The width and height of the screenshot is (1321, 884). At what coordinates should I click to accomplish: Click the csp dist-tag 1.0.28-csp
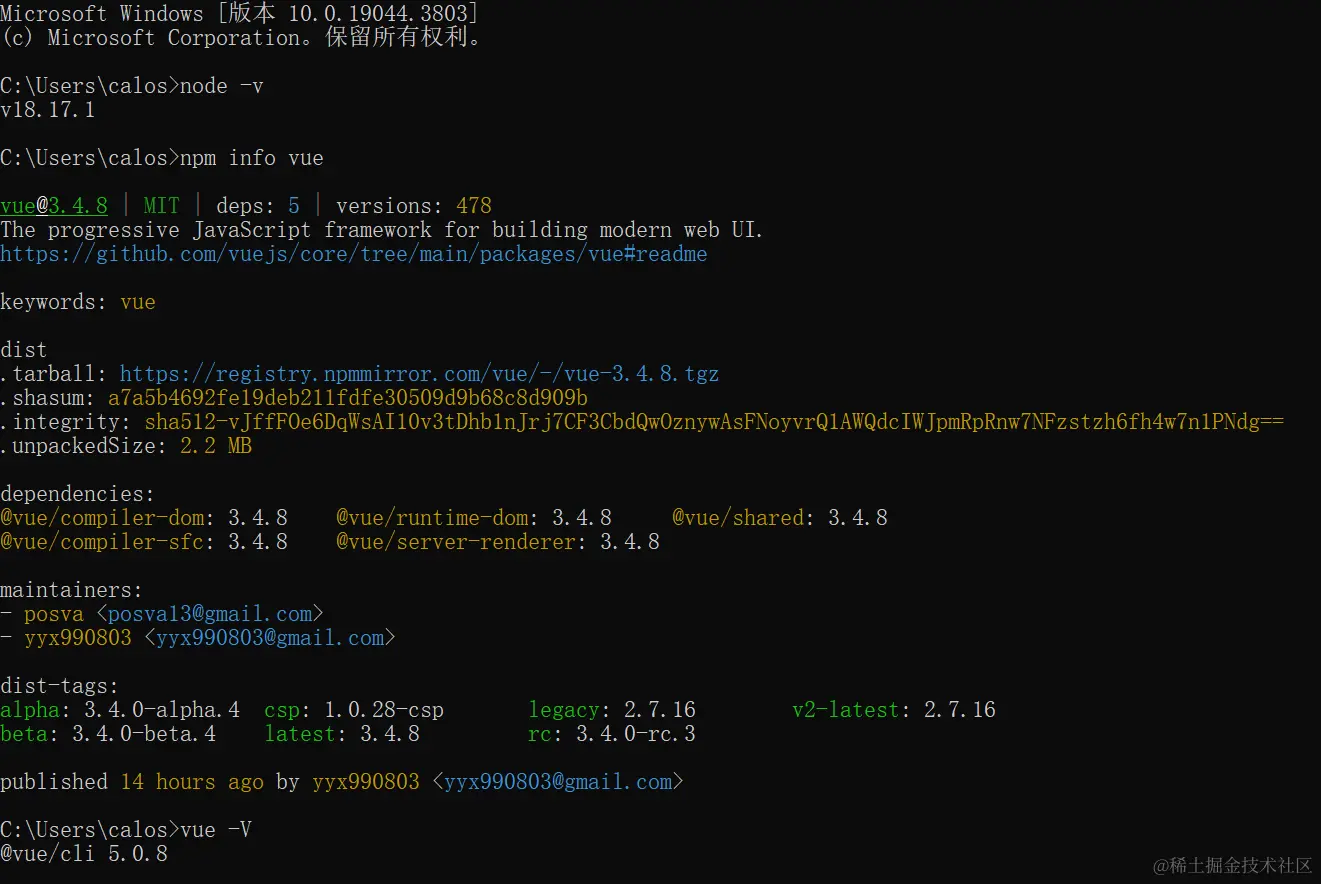click(354, 710)
